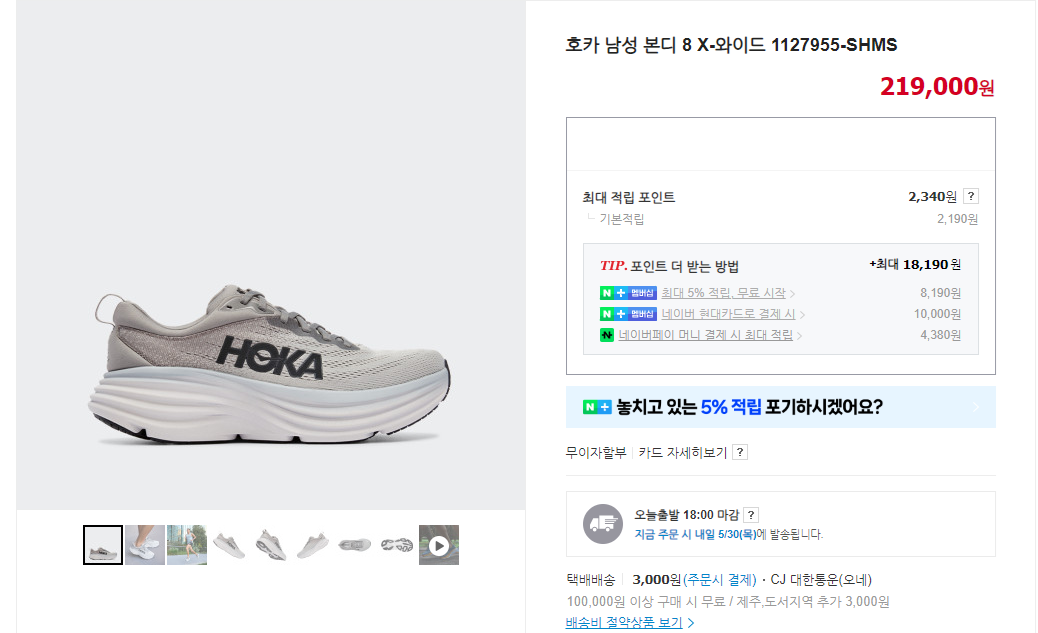The height and width of the screenshot is (633, 1038).
Task: Click the green N Pay icon on 네이버페이 머니 row
Action: 607,335
